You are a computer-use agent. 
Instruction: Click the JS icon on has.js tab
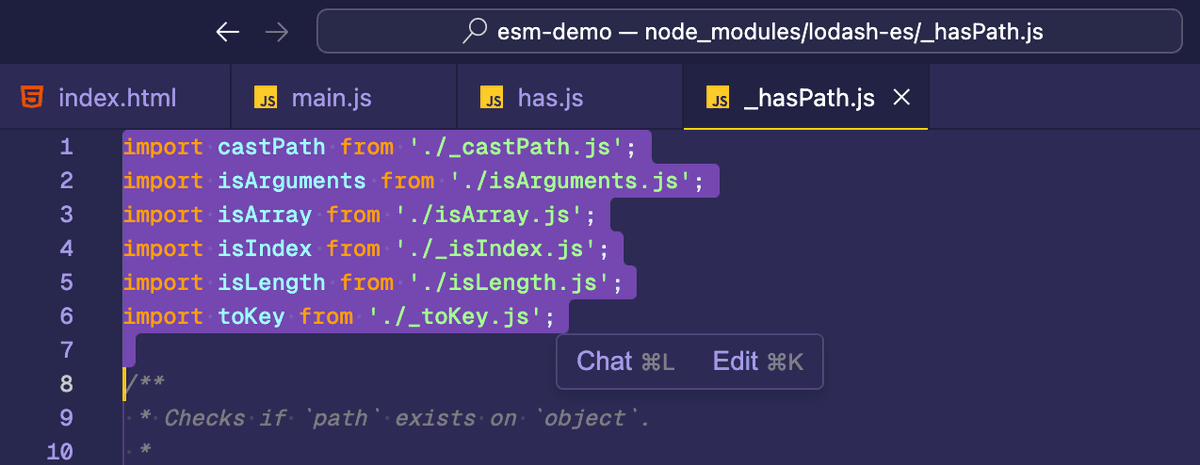click(x=491, y=98)
